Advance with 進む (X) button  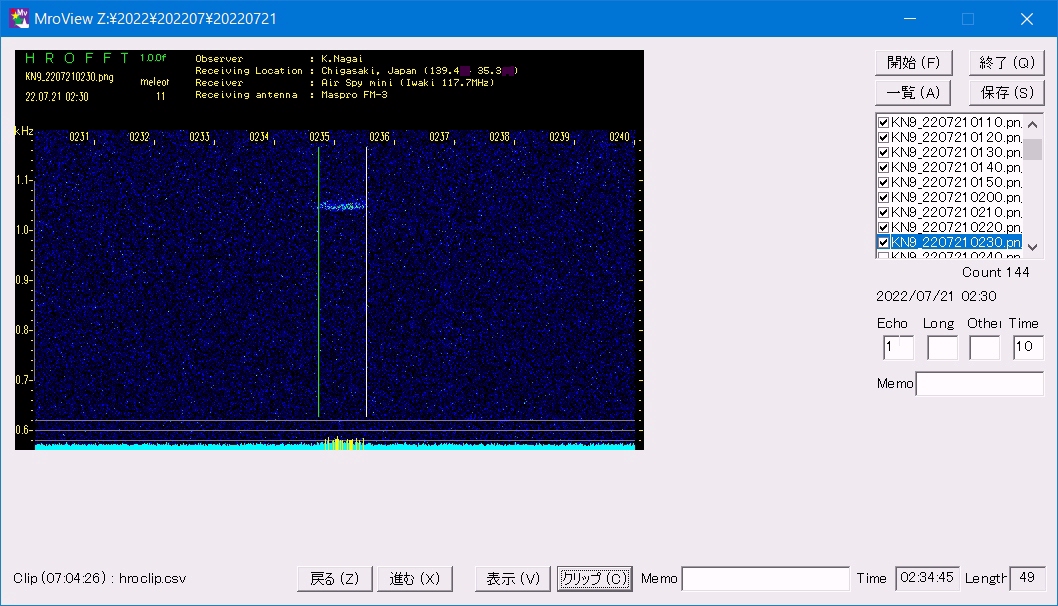414,578
